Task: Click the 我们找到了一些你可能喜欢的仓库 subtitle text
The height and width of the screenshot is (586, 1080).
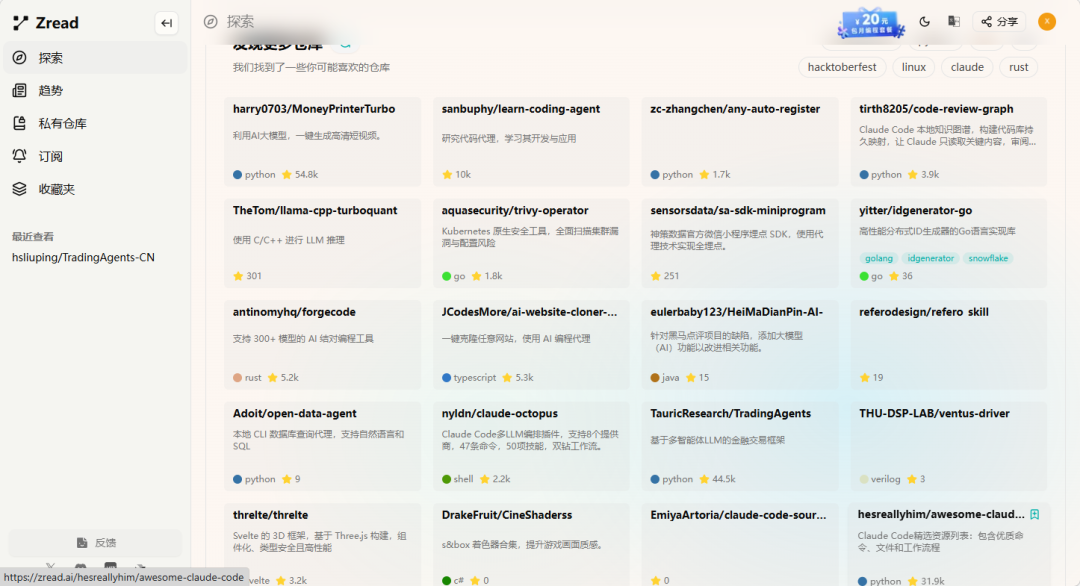Action: pos(311,67)
